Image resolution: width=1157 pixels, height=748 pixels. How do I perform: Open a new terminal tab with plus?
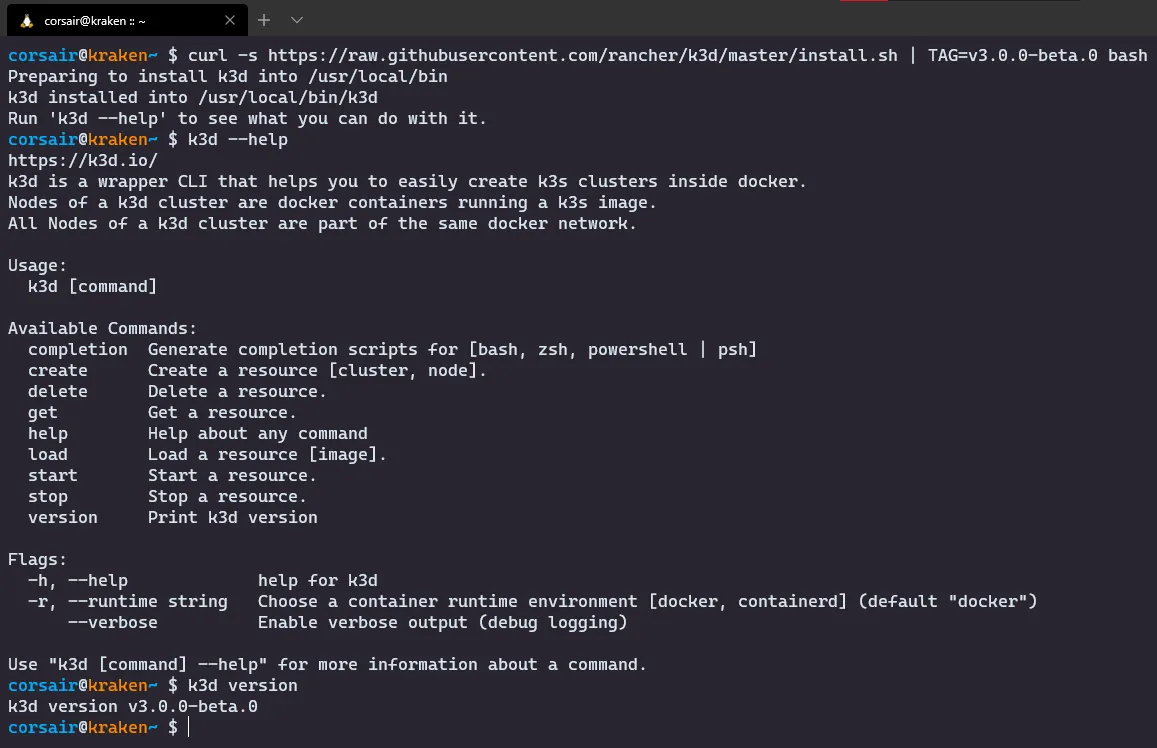(264, 20)
